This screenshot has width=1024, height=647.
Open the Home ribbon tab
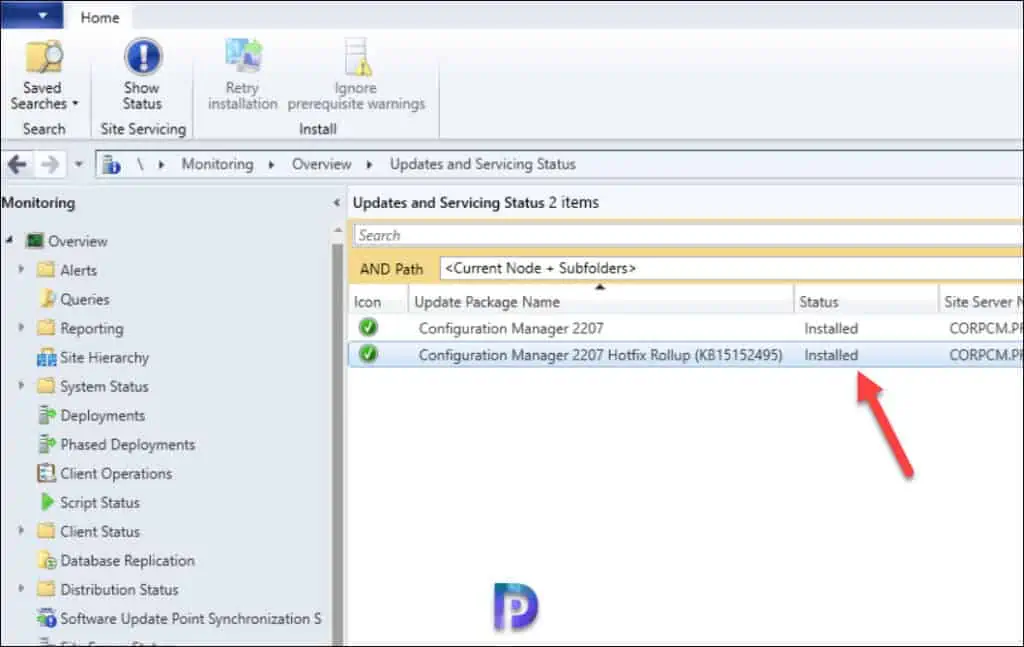click(x=100, y=18)
